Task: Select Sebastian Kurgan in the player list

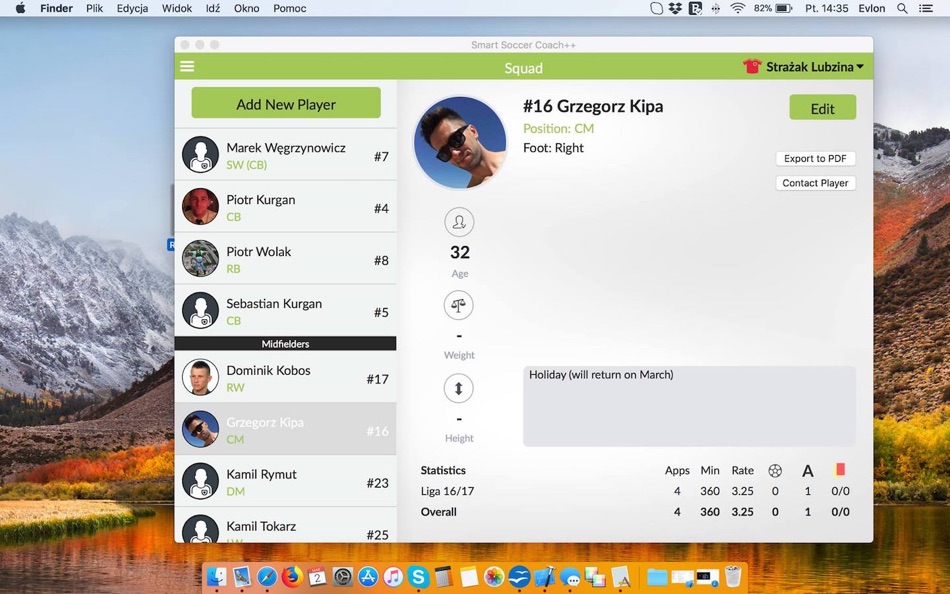Action: tap(285, 311)
